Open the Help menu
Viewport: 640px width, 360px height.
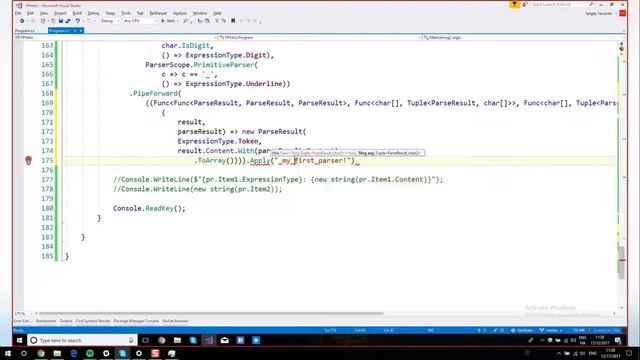pos(217,13)
